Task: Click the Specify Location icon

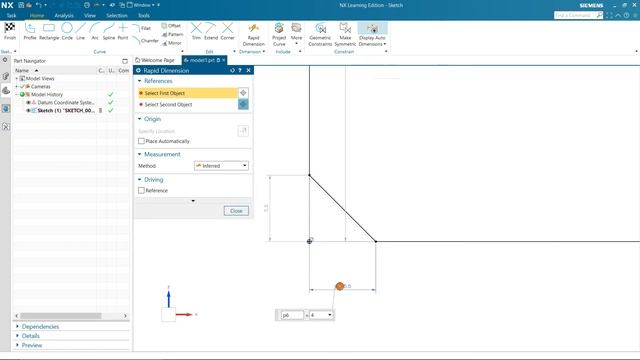Action: point(243,131)
